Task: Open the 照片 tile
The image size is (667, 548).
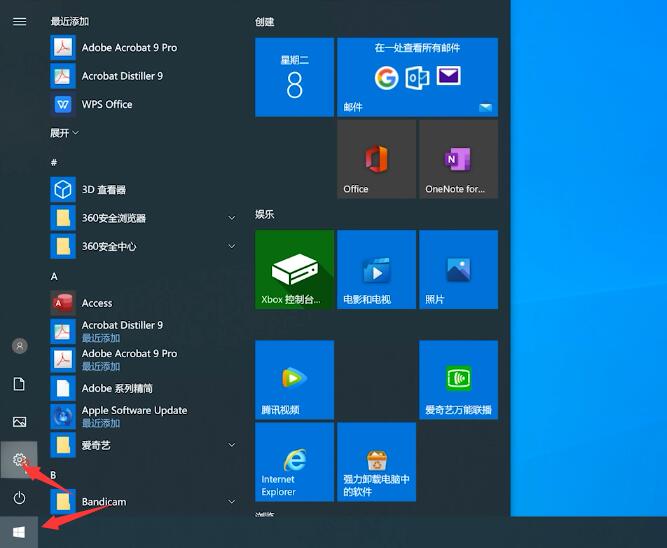Action: point(459,269)
